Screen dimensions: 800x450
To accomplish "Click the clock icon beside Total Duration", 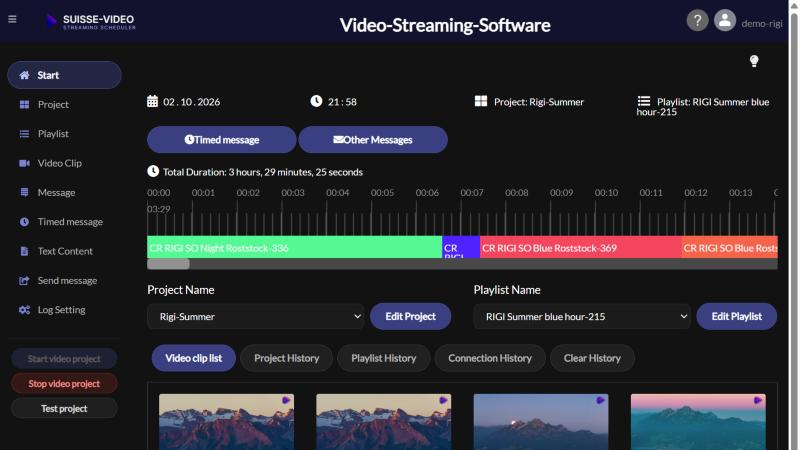I will pos(153,171).
